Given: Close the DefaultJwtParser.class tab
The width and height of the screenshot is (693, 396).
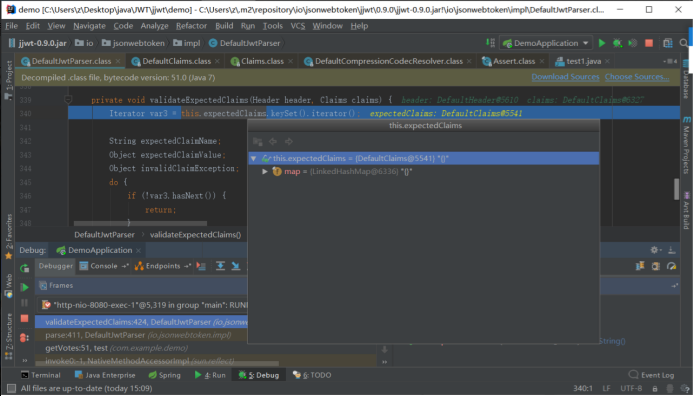Looking at the screenshot, I should pos(118,61).
